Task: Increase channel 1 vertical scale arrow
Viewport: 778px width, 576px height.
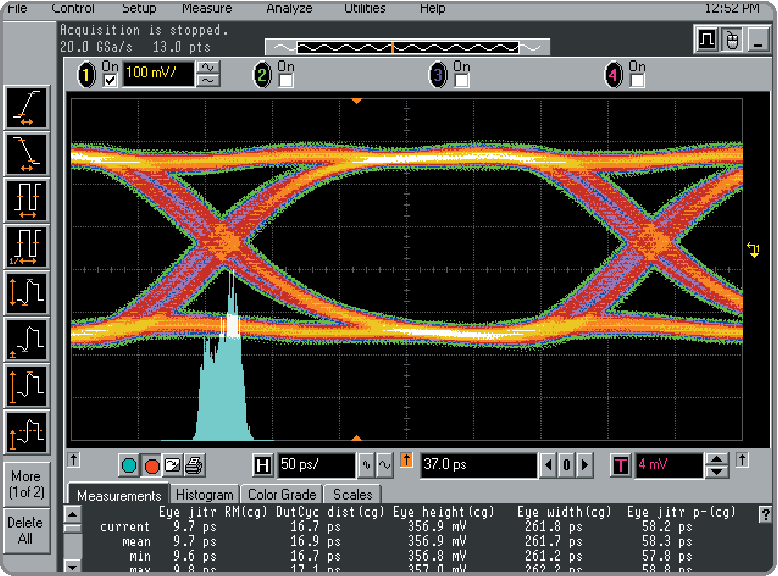Action: click(209, 67)
